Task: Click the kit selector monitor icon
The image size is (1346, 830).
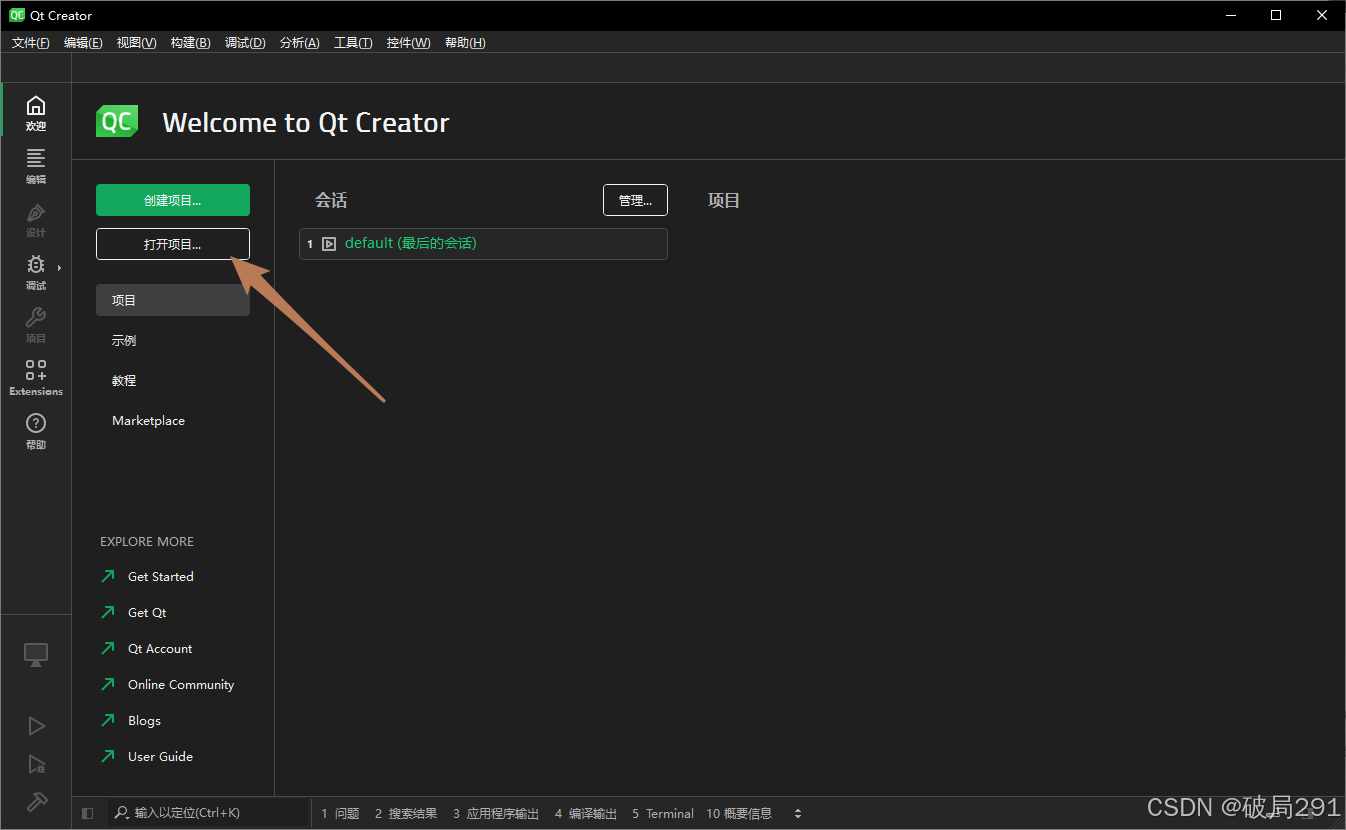Action: [x=36, y=655]
